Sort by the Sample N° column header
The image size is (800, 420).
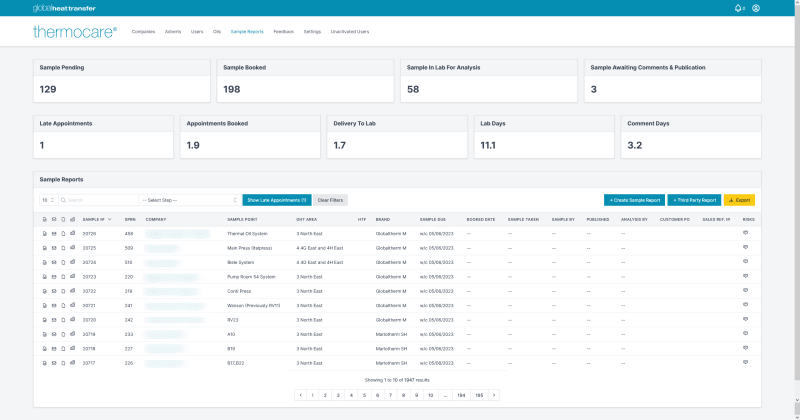96,219
